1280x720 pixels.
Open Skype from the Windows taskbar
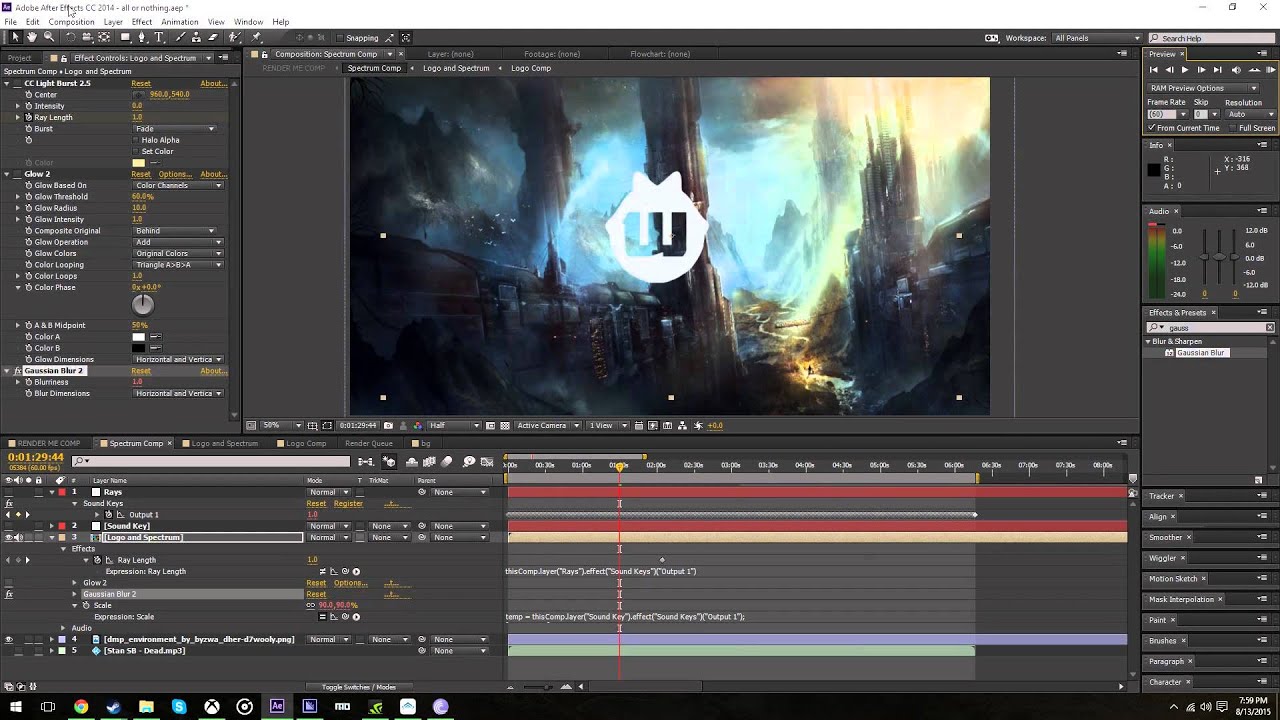coord(179,707)
